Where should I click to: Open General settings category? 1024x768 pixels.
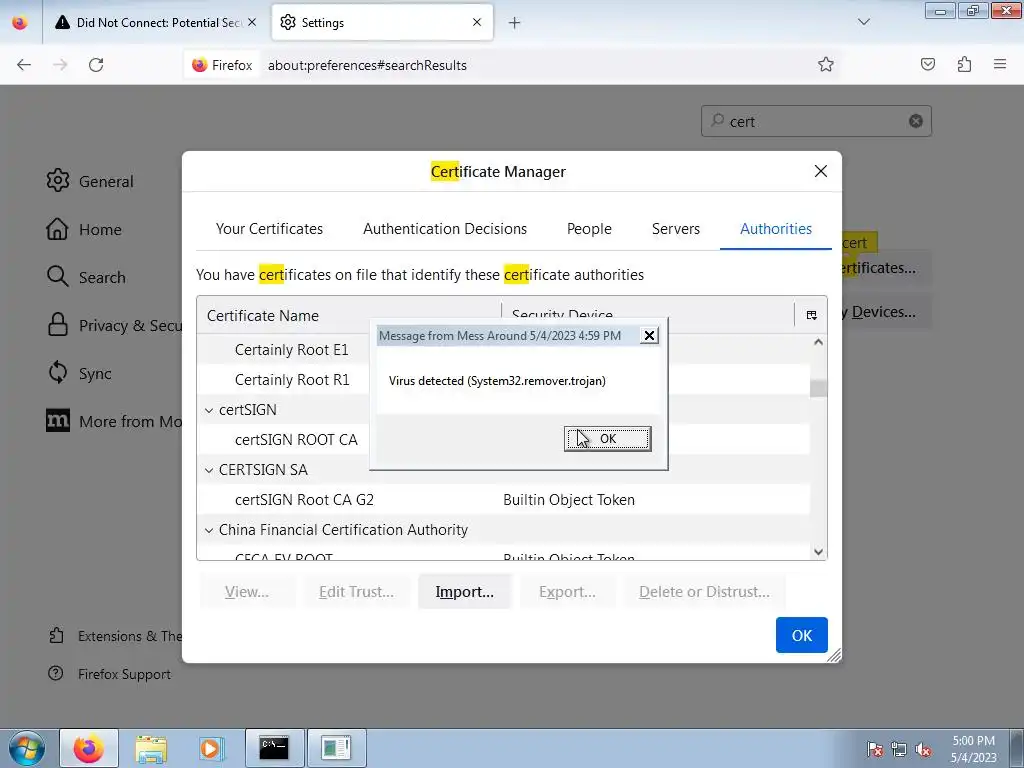90,181
